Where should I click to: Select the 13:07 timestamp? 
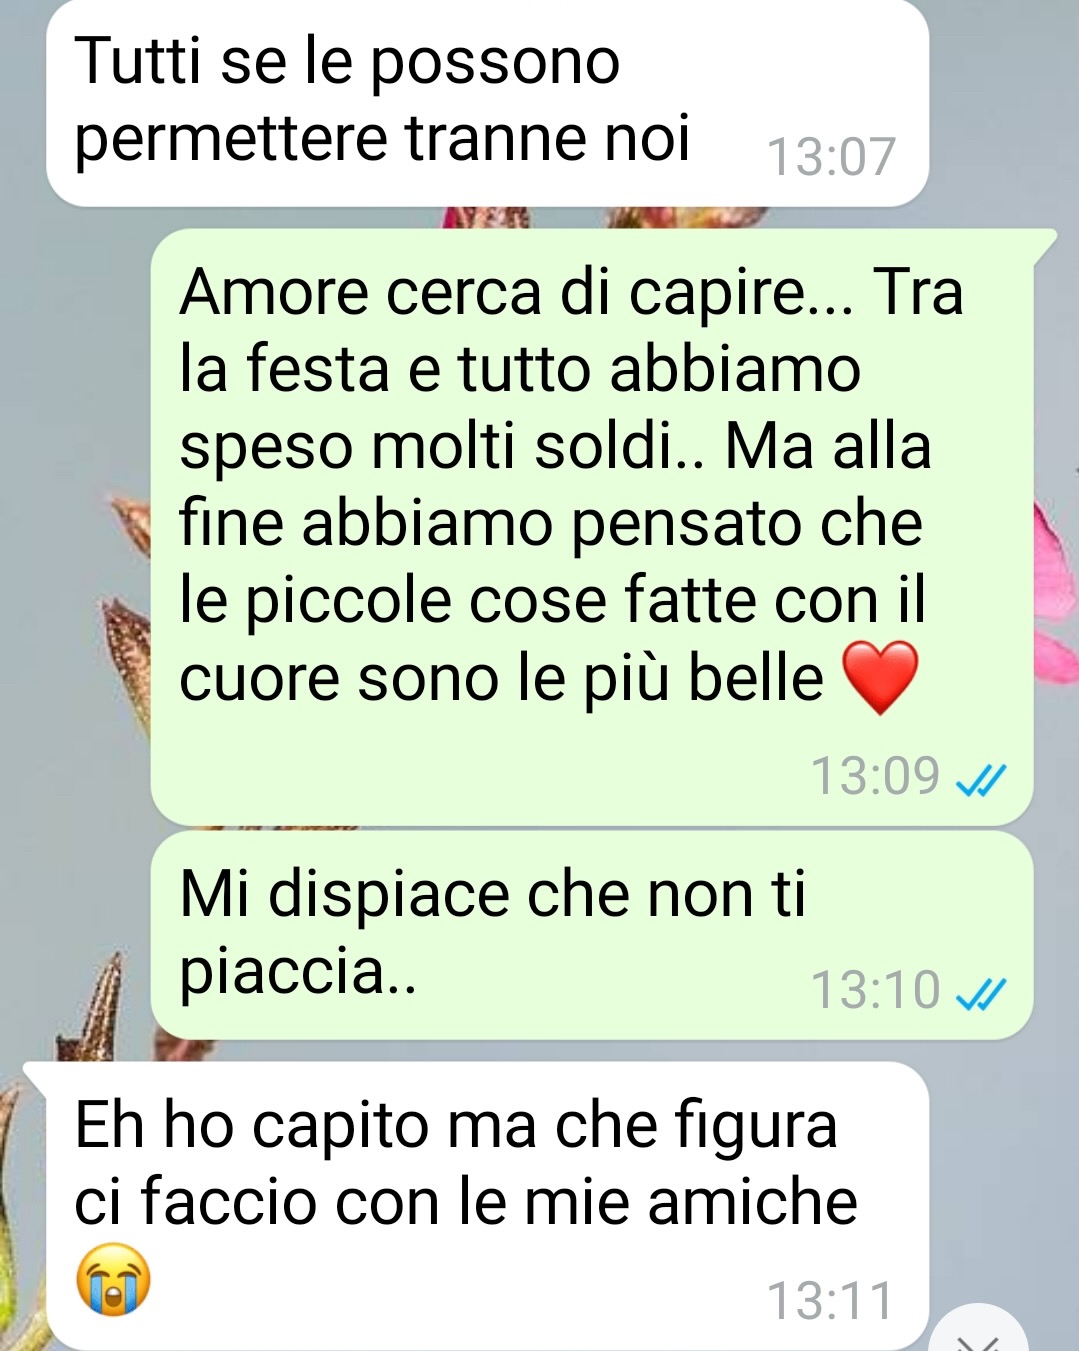(830, 157)
